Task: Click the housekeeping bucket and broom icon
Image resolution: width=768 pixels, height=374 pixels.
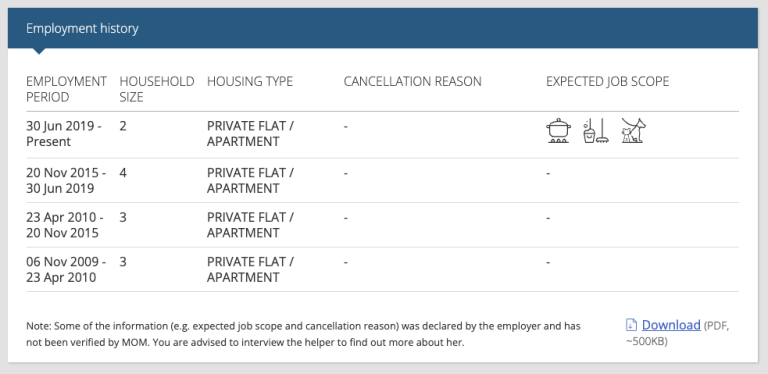Action: pos(596,130)
